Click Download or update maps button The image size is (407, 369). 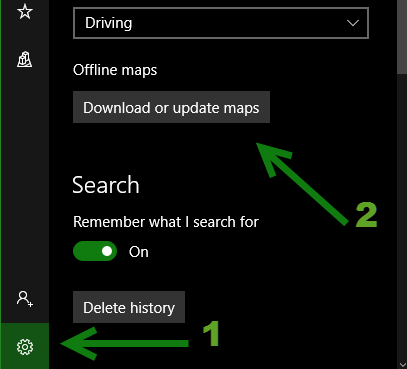[x=171, y=107]
